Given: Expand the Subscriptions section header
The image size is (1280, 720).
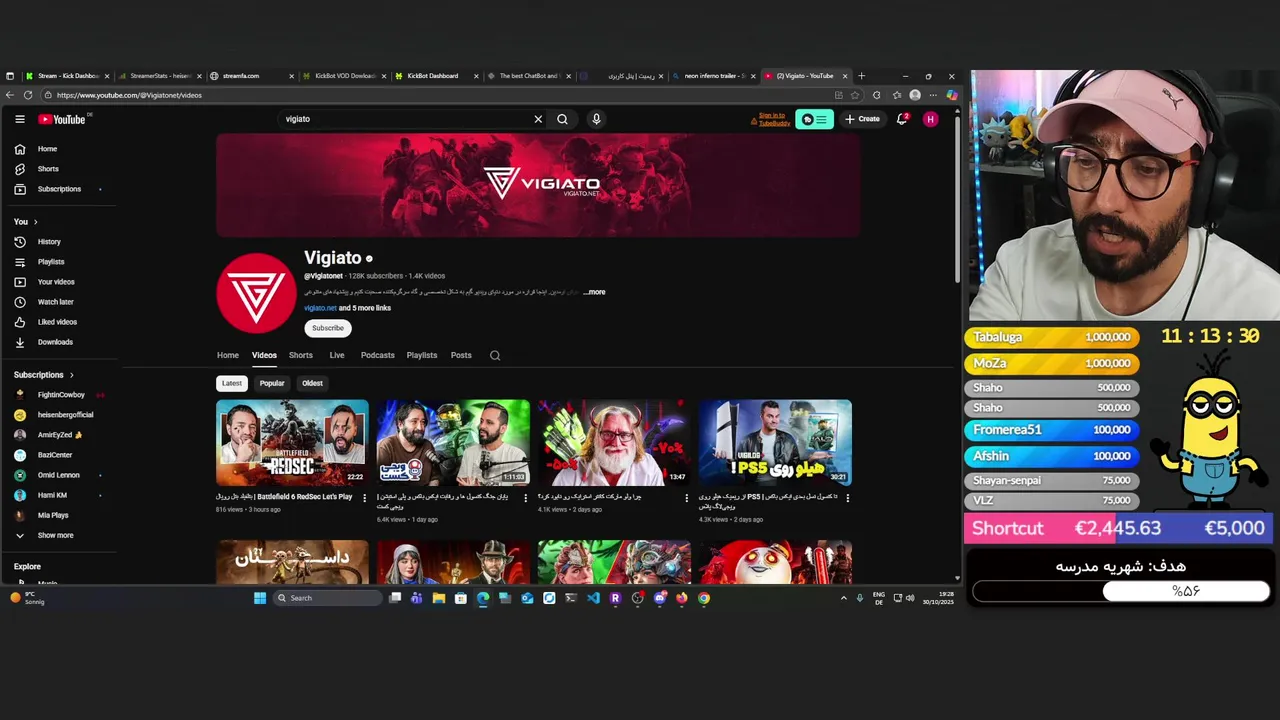Looking at the screenshot, I should point(44,375).
